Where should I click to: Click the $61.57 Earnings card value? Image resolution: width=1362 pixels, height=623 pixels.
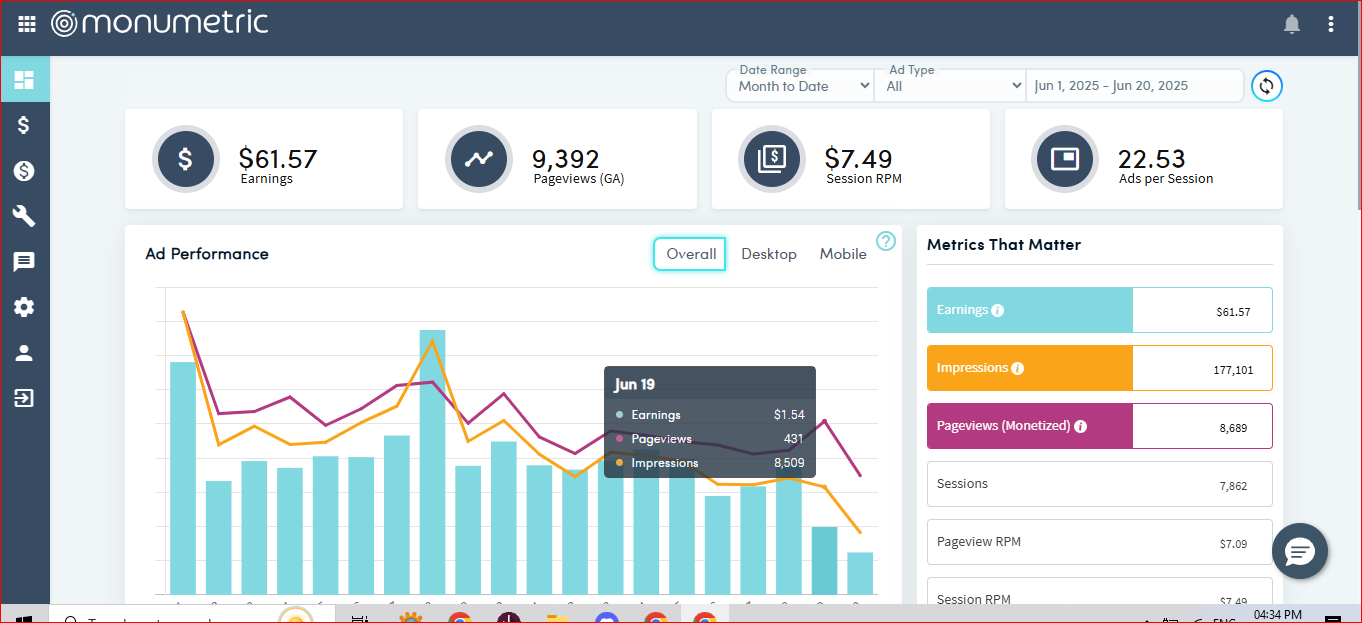[x=278, y=158]
